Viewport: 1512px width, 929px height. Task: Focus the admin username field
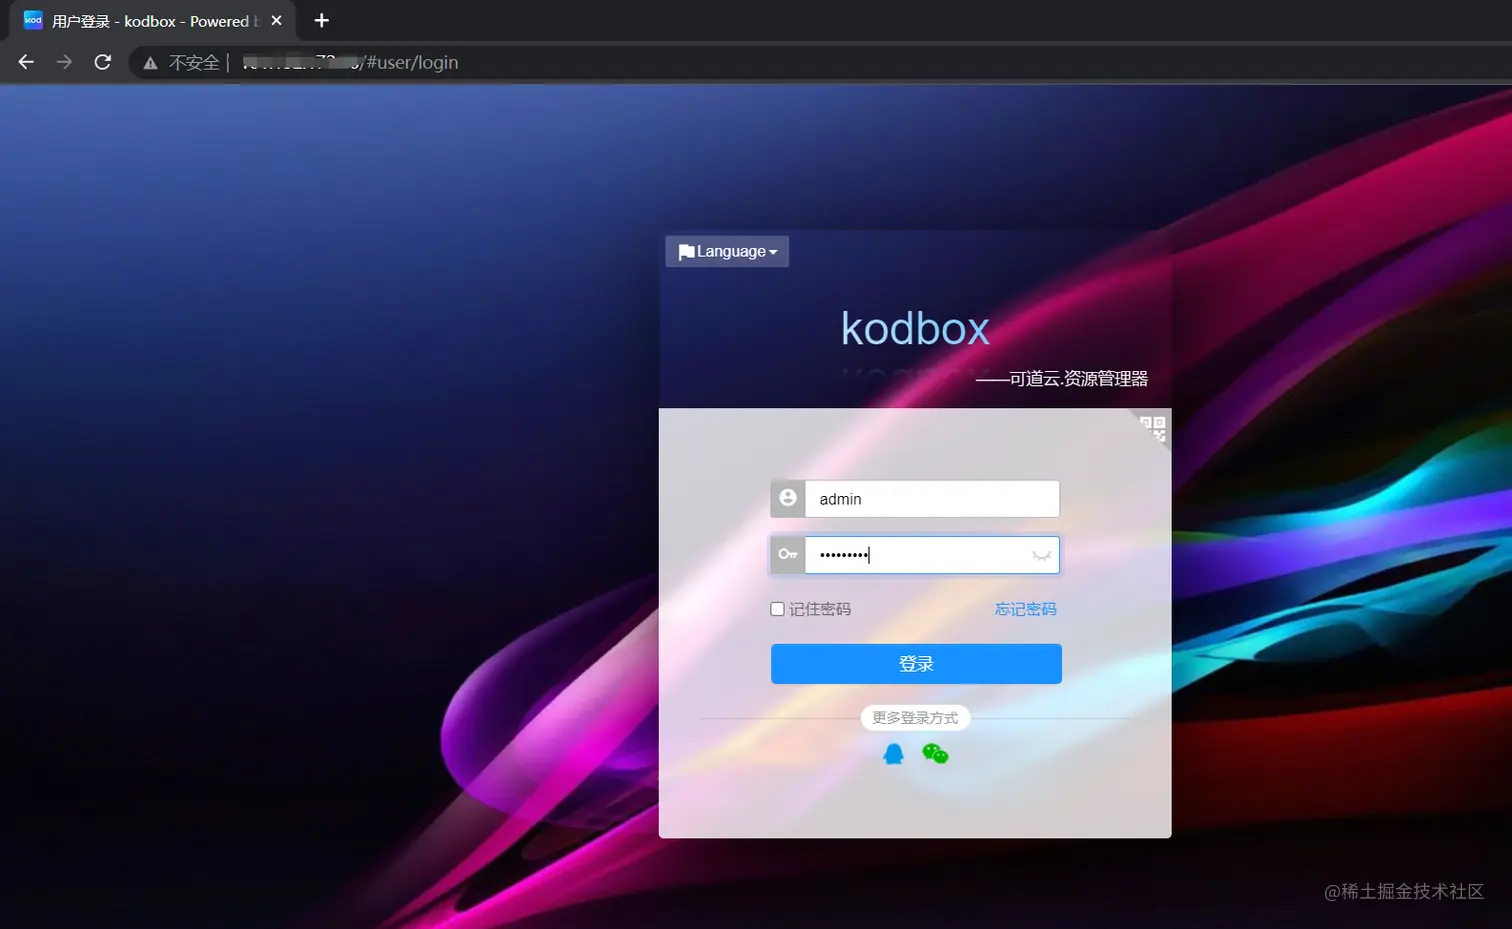point(932,499)
